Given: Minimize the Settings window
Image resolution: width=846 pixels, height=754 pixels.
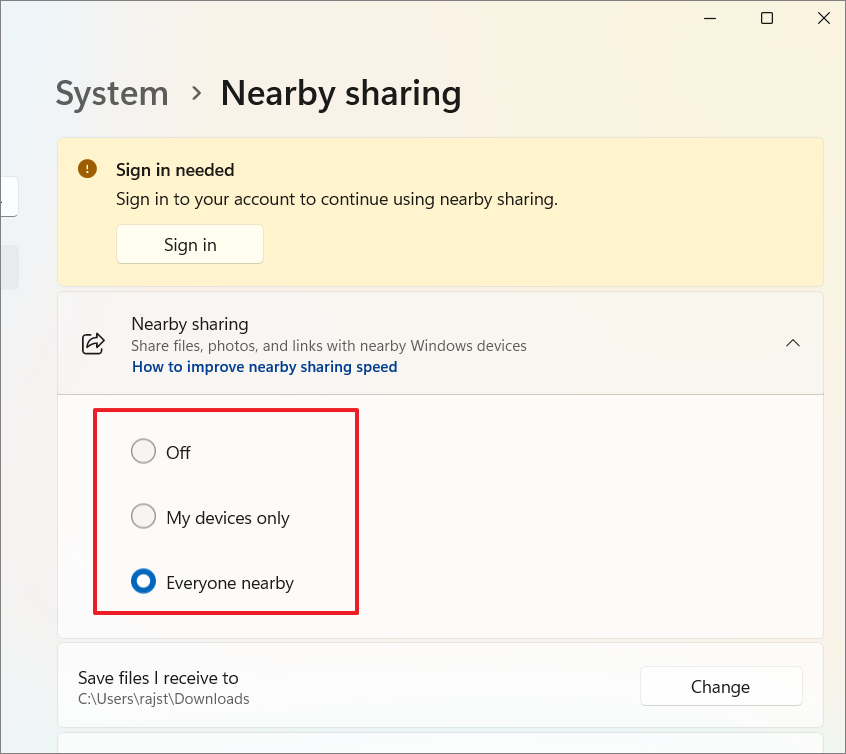Looking at the screenshot, I should click(710, 18).
